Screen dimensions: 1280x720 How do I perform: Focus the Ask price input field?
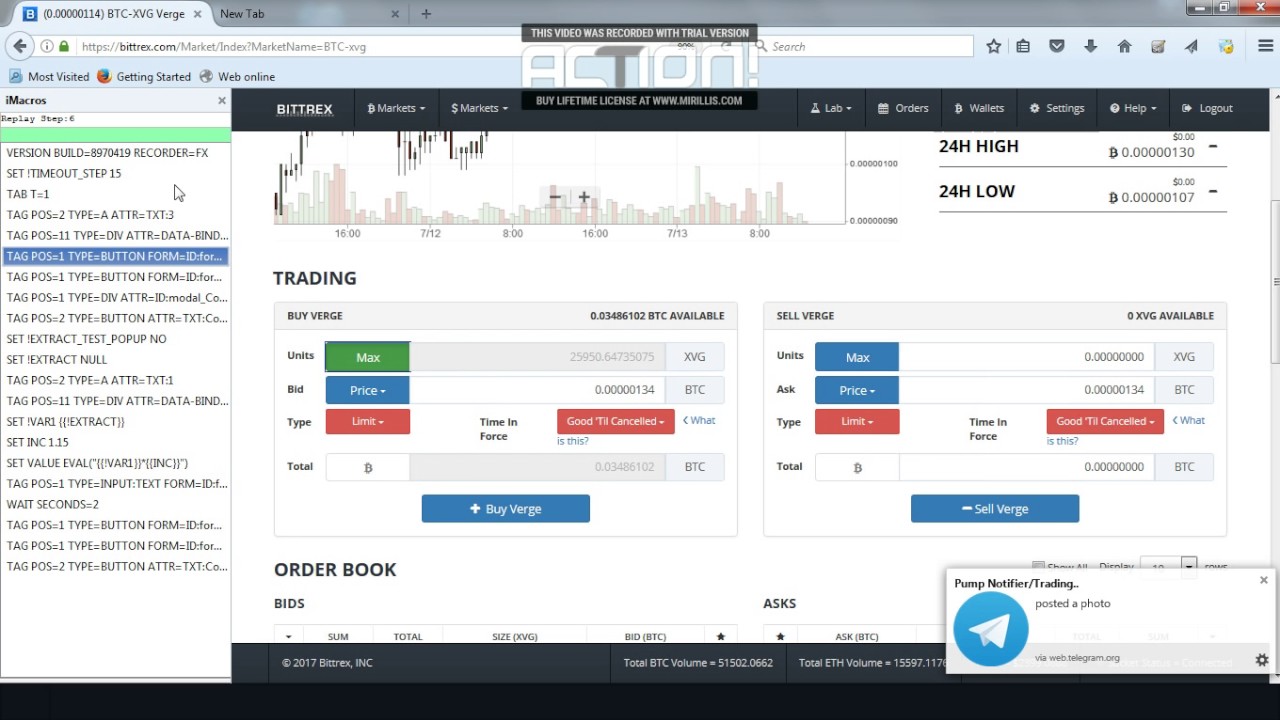tap(1026, 390)
